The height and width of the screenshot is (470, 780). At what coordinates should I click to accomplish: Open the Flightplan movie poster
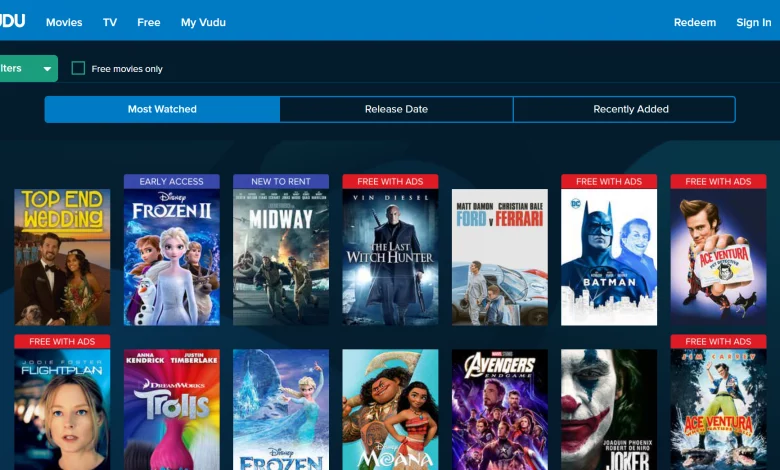click(x=62, y=409)
